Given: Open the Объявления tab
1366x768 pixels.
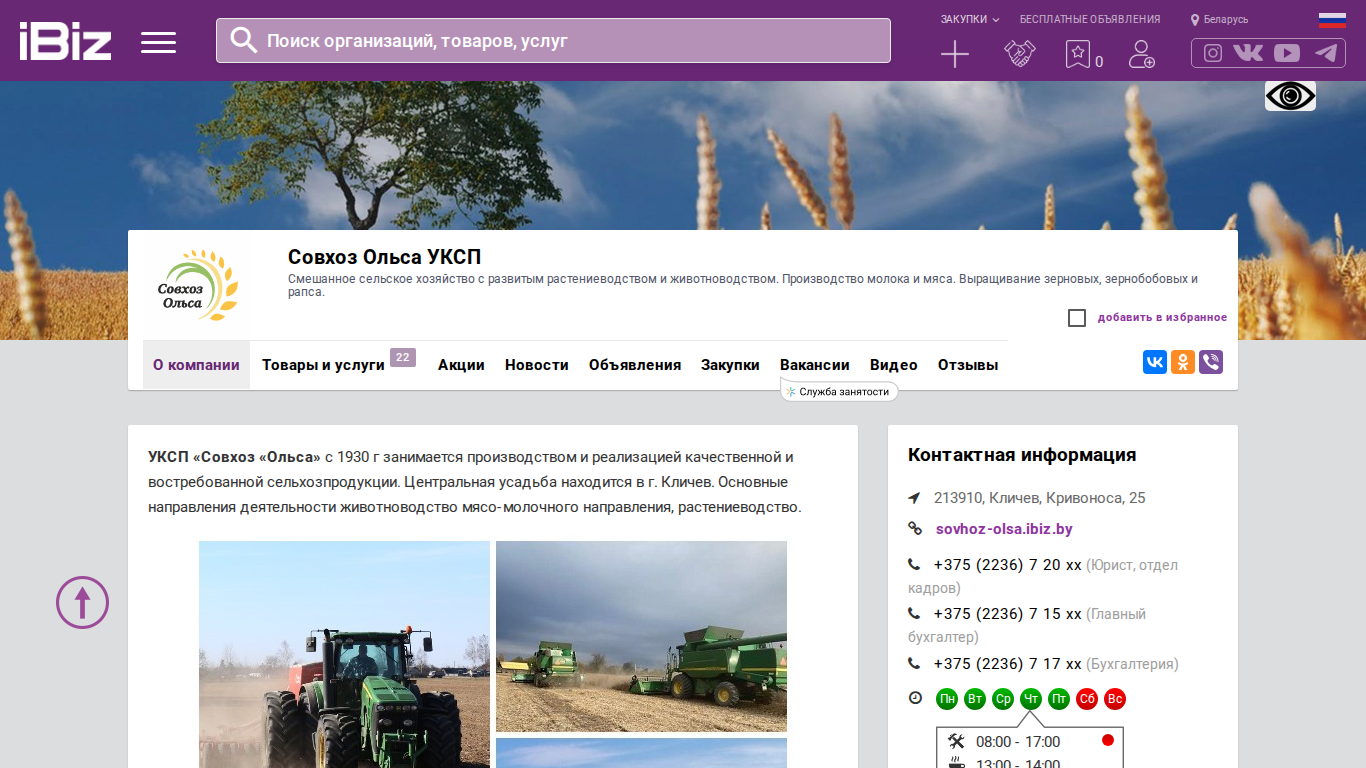Looking at the screenshot, I should [635, 365].
